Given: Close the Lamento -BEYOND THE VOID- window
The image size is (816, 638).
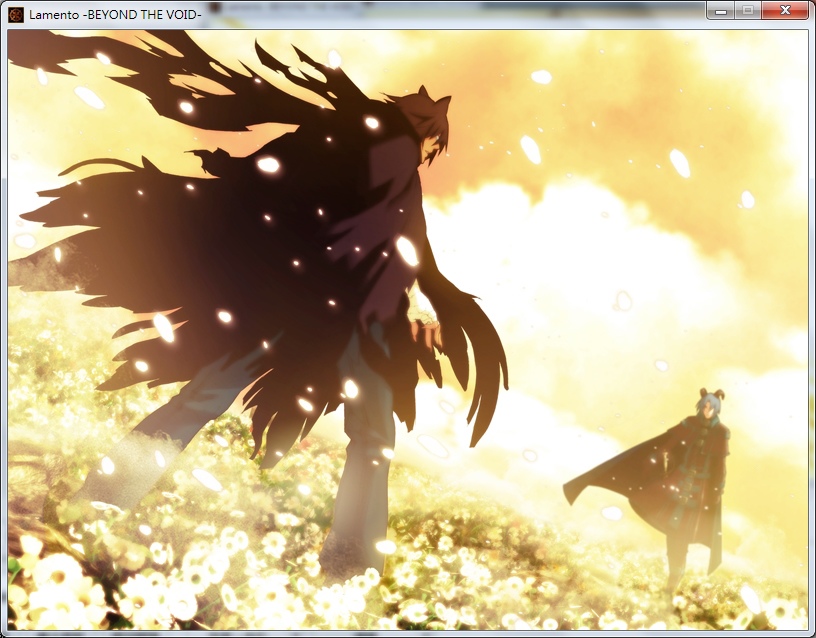Looking at the screenshot, I should pyautogui.click(x=785, y=10).
